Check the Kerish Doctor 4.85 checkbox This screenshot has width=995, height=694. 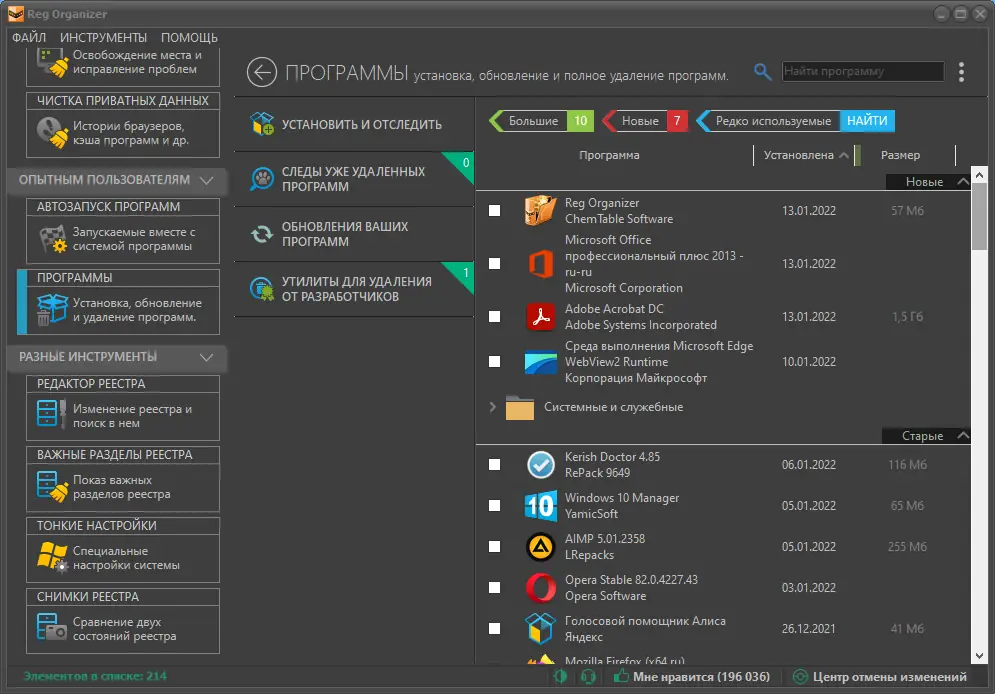click(x=494, y=465)
